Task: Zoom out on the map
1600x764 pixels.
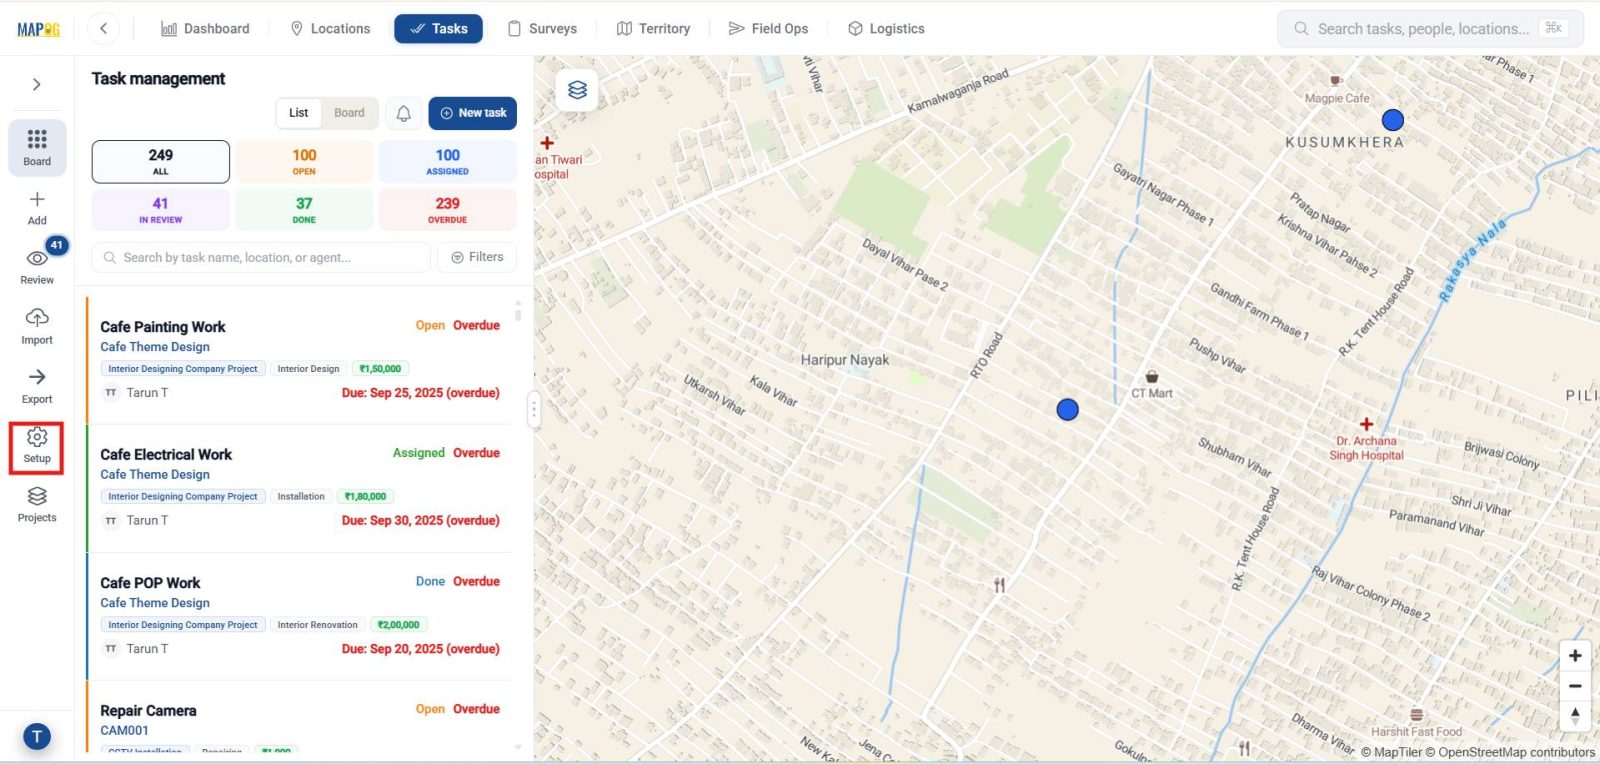Action: pyautogui.click(x=1575, y=686)
